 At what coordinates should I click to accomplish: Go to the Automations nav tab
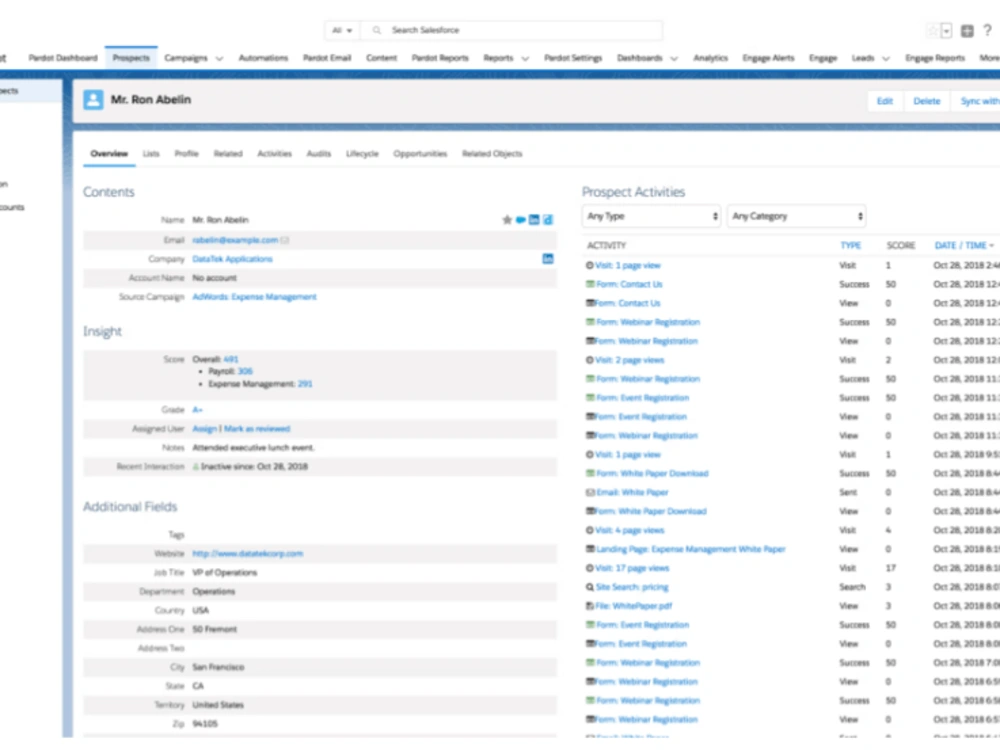(263, 58)
